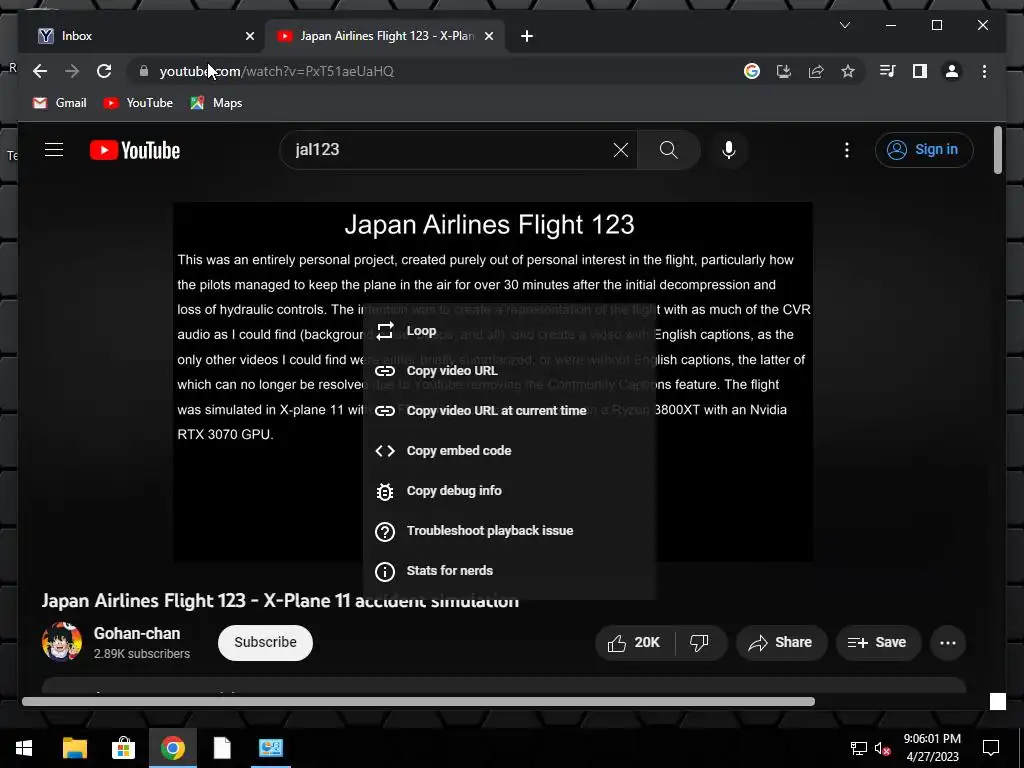Open Troubleshoot playback issue

(x=509, y=530)
